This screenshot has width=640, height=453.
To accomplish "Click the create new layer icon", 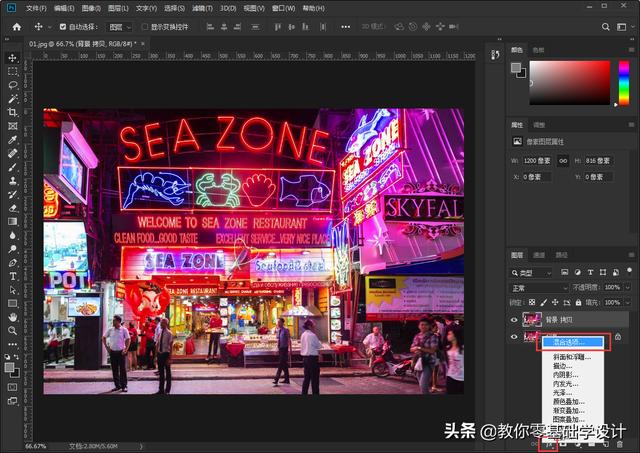I will click(606, 444).
